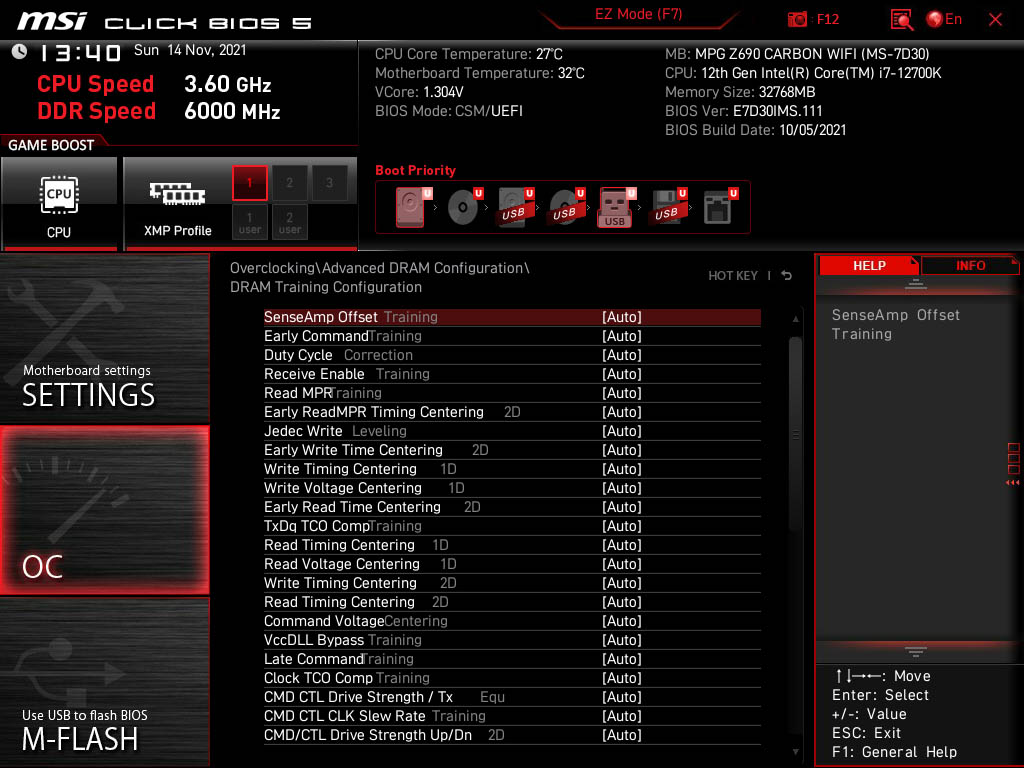Click the hard disk boot priority icon
Image resolution: width=1024 pixels, height=768 pixels.
point(410,208)
